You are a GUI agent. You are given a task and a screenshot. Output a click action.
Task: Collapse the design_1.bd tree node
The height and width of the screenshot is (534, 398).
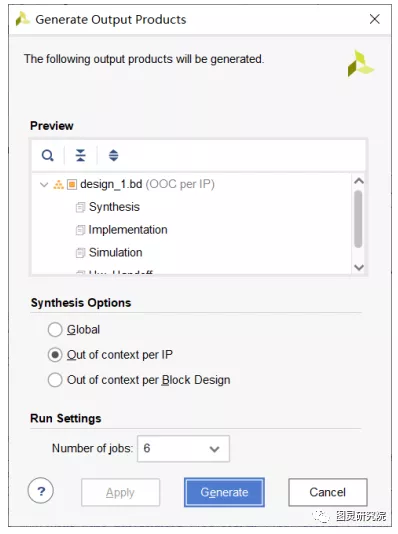pos(44,185)
